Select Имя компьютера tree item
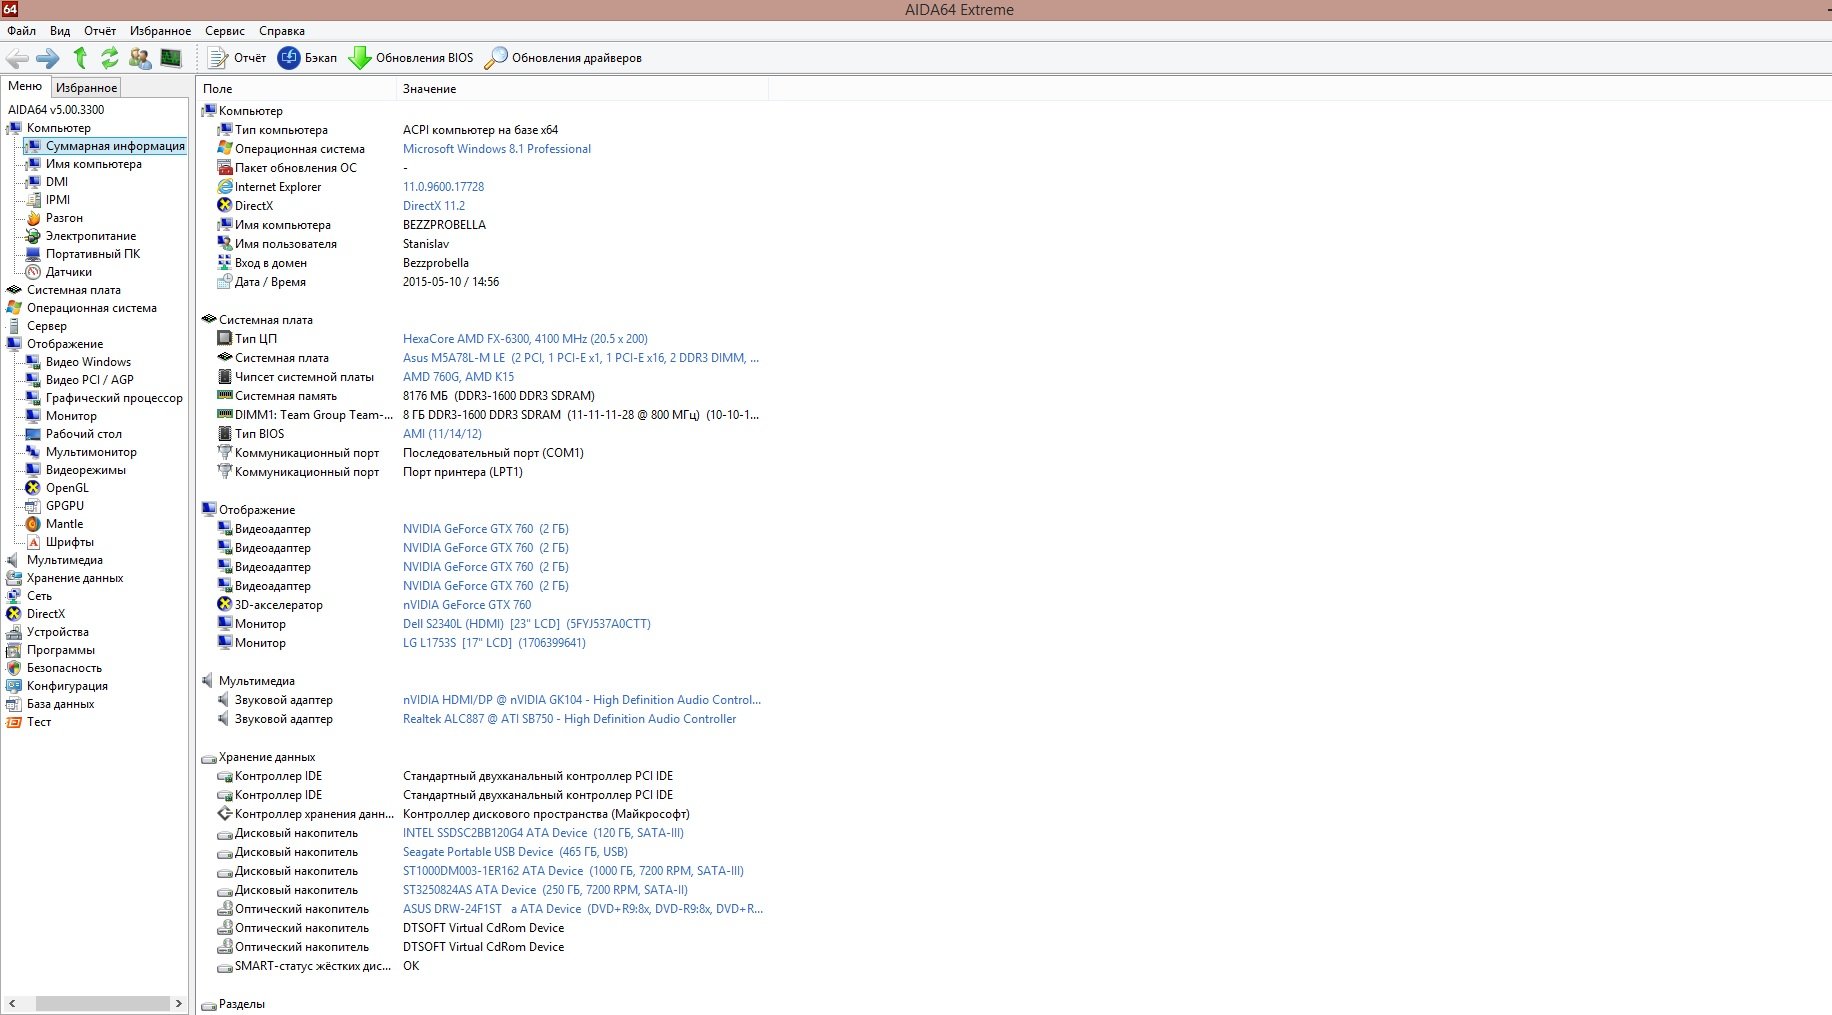 click(x=93, y=164)
